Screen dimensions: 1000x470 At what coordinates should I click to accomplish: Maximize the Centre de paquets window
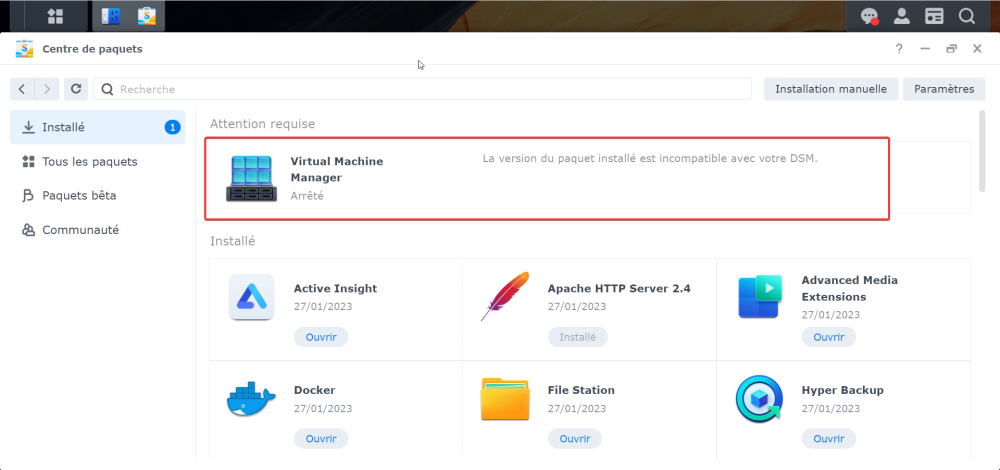(x=952, y=48)
